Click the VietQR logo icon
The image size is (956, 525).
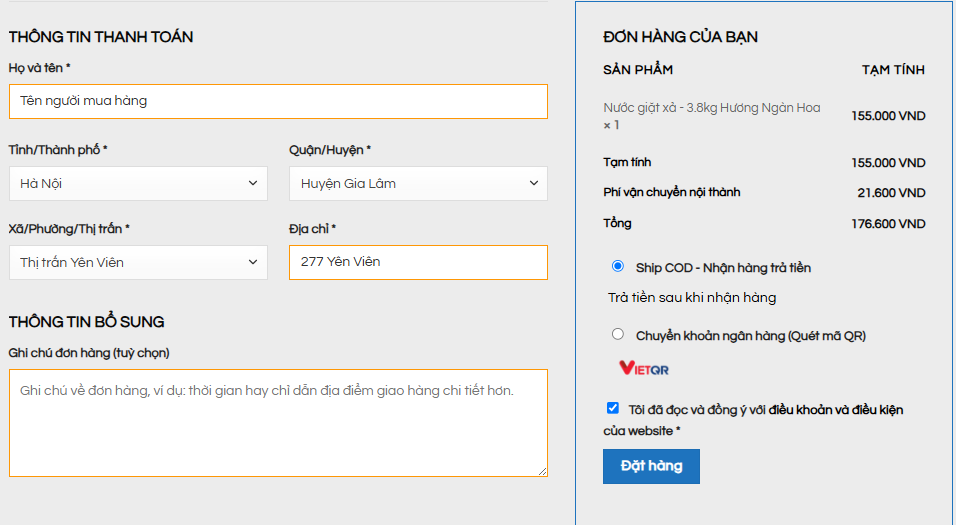coord(644,368)
